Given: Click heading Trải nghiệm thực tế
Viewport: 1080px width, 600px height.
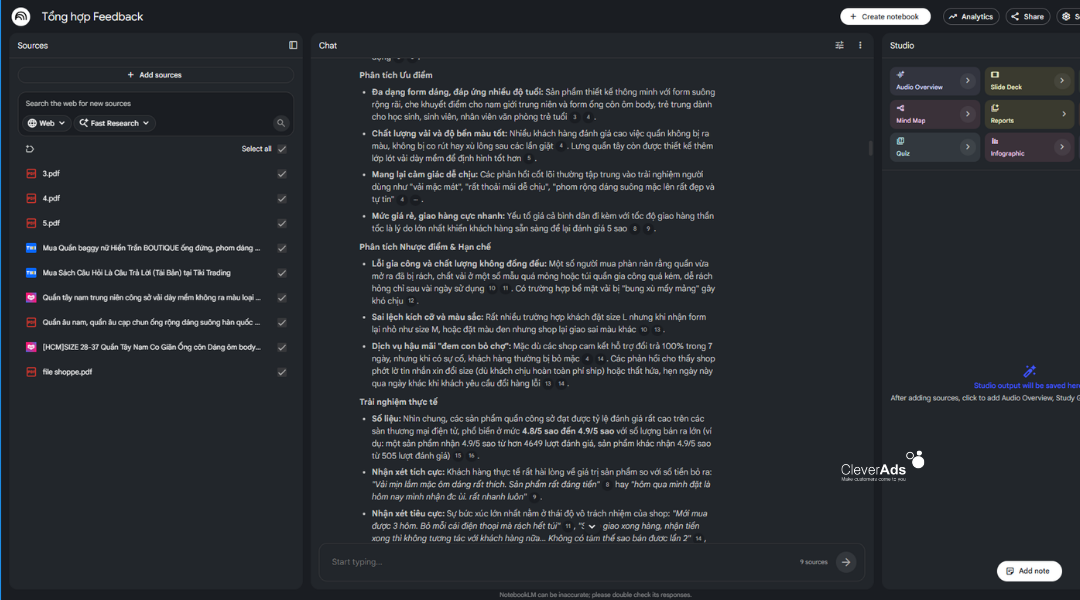Looking at the screenshot, I should point(398,402).
